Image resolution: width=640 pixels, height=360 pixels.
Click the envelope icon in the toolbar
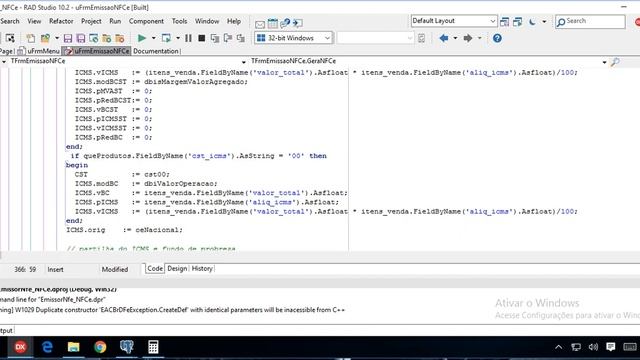(x=260, y=24)
